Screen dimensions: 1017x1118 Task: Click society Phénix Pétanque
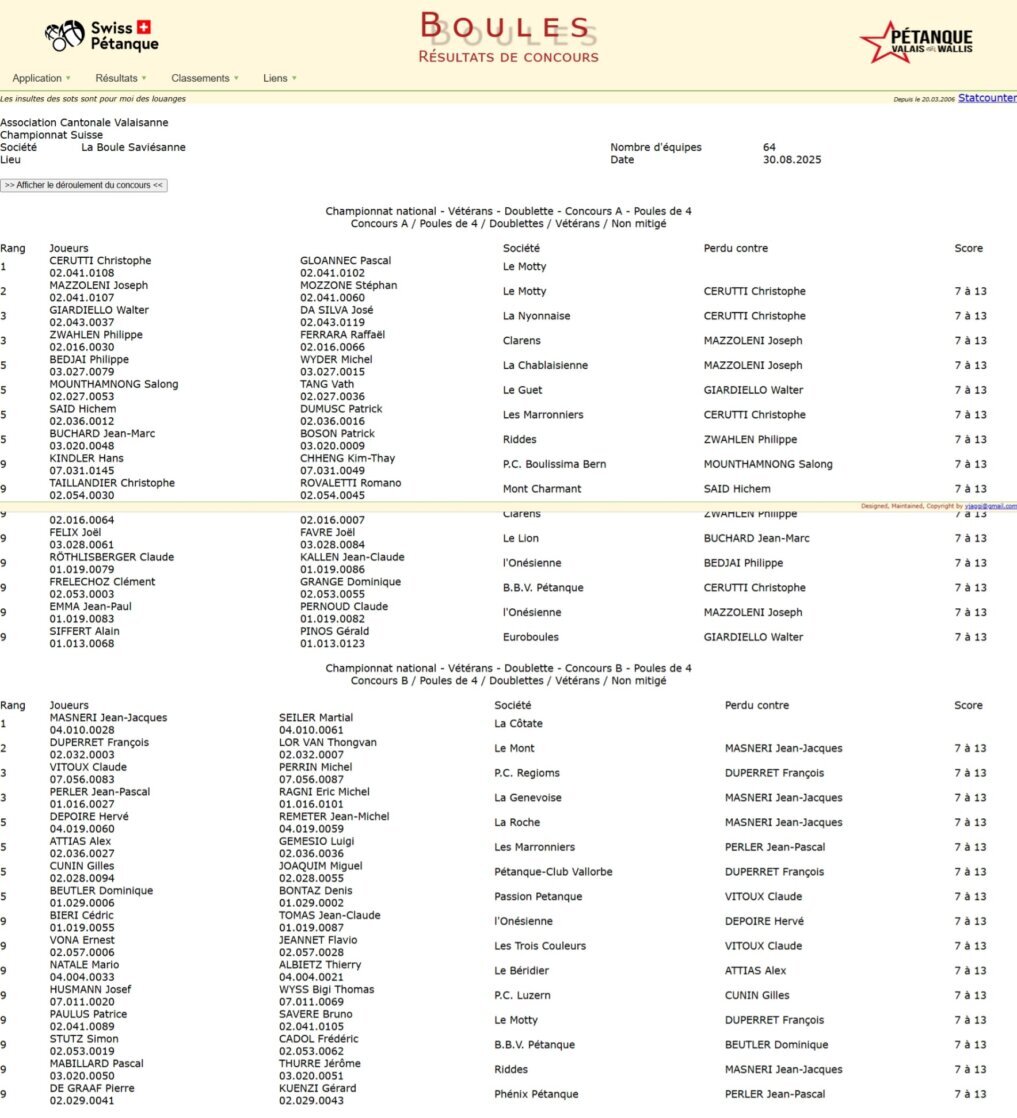(x=536, y=1094)
